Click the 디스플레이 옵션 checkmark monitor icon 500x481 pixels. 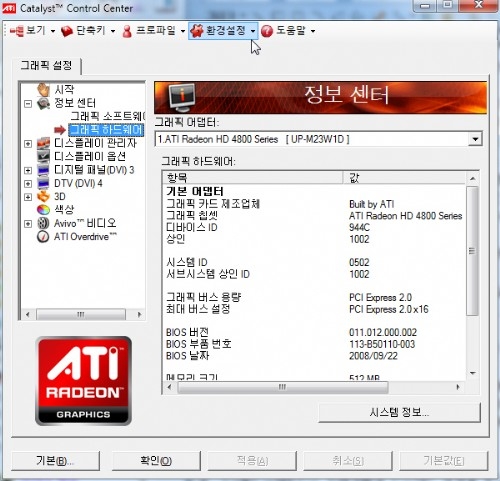43,156
